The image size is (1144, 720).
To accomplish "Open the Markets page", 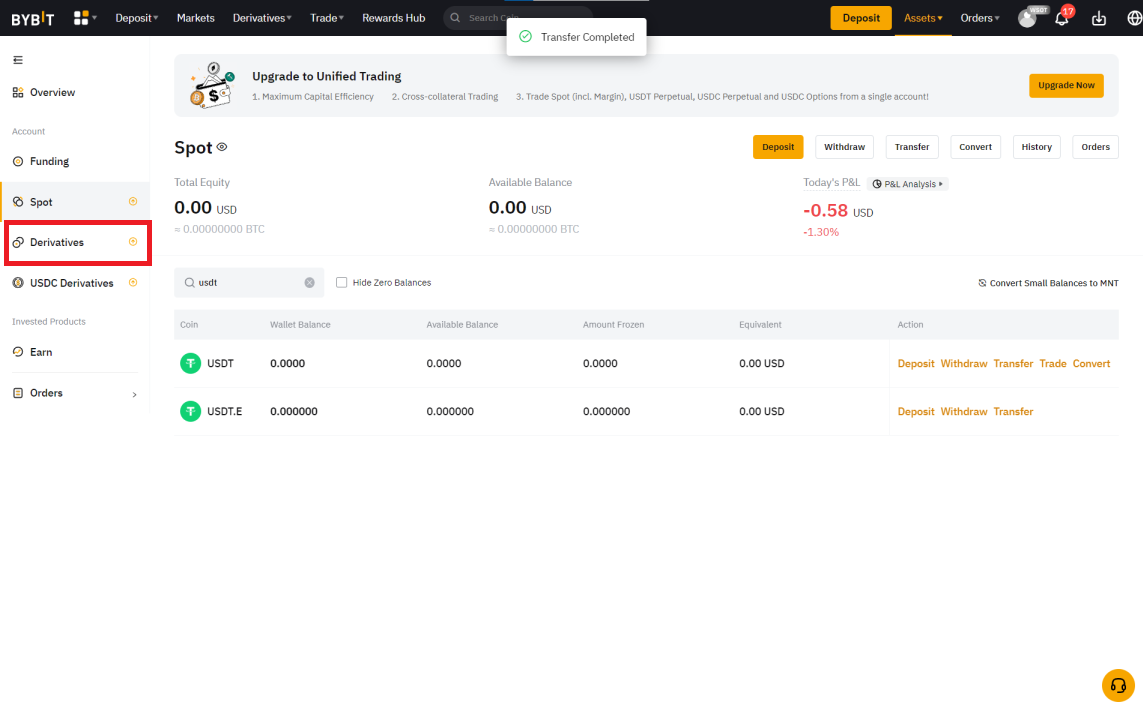I will click(196, 18).
